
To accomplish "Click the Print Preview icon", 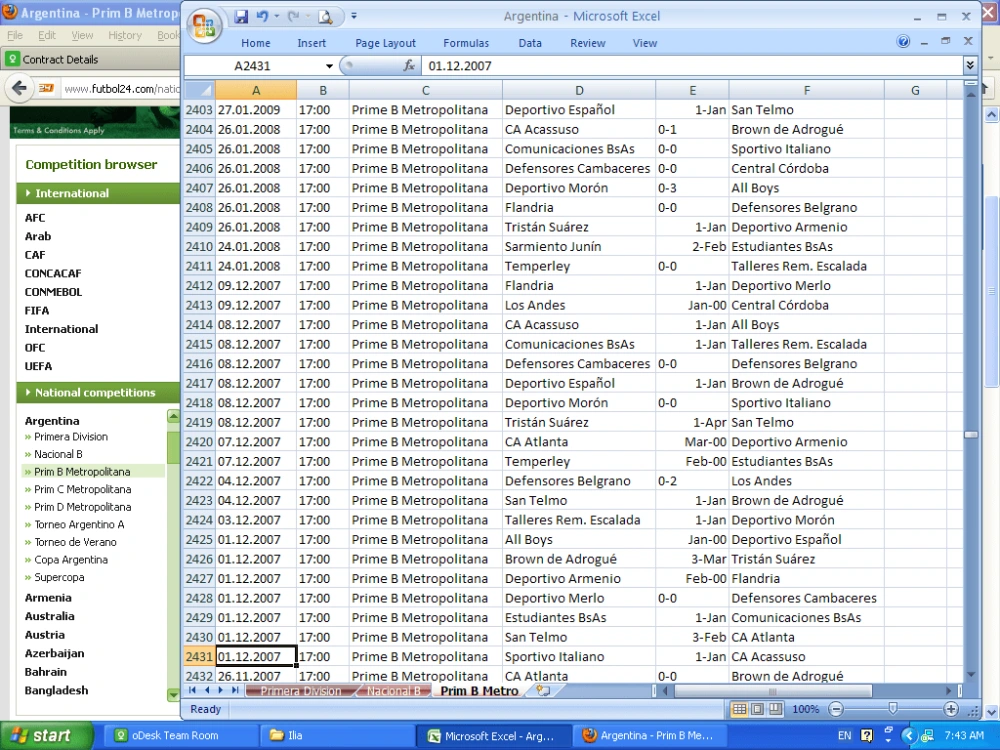I will pos(325,17).
